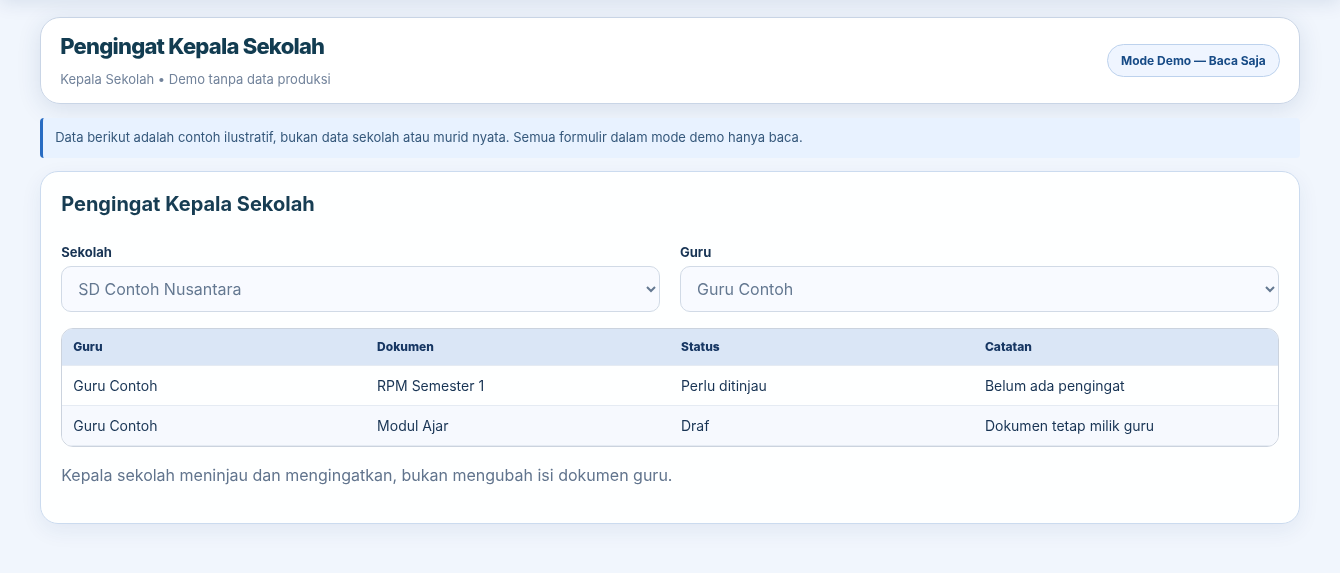Click the top page title Pengingat Kepala Sekolah
Viewport: 1340px width, 573px height.
pos(192,46)
